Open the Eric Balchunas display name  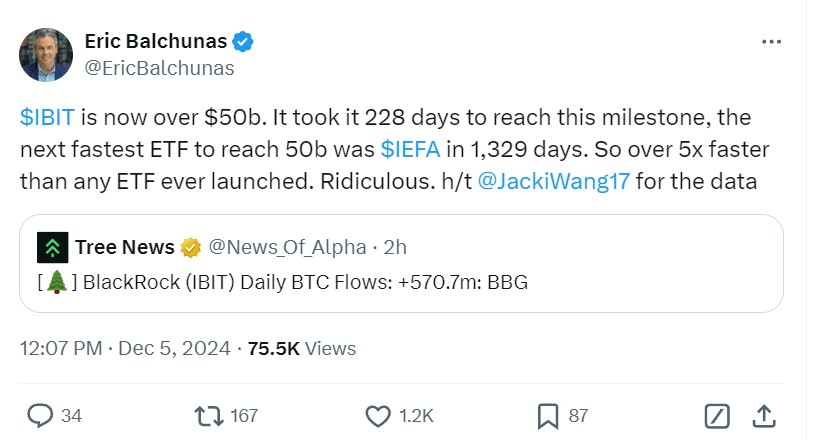point(156,41)
